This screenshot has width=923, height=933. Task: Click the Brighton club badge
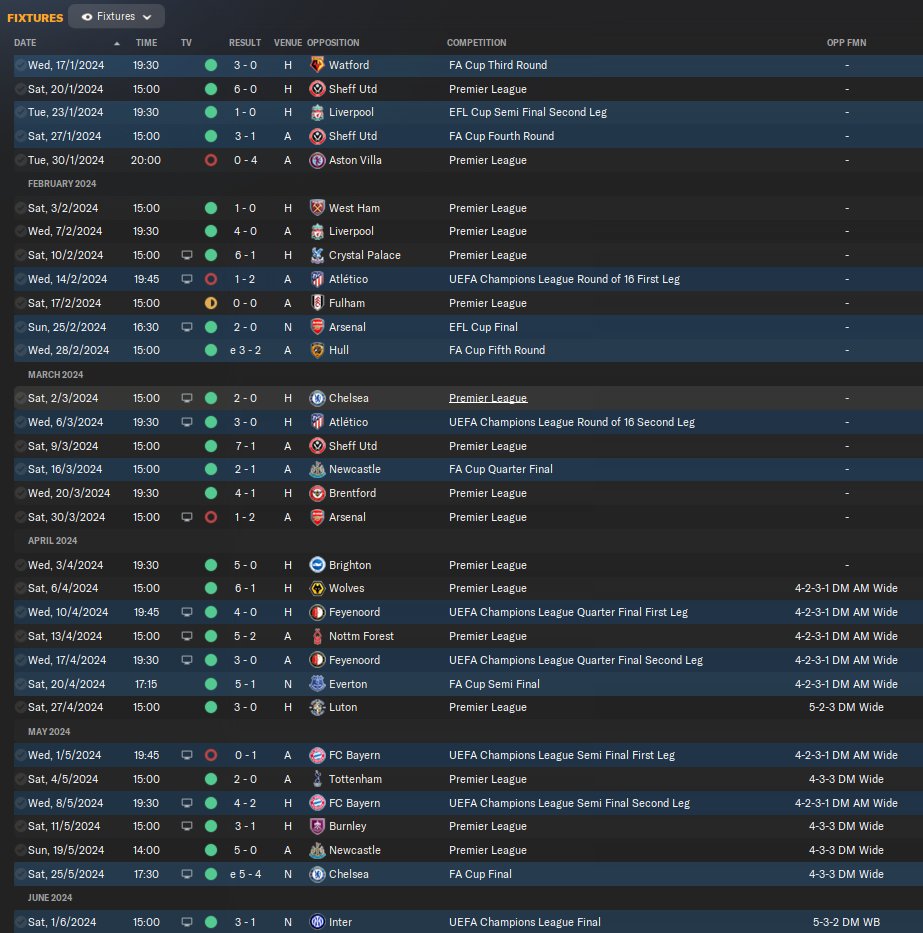[317, 565]
